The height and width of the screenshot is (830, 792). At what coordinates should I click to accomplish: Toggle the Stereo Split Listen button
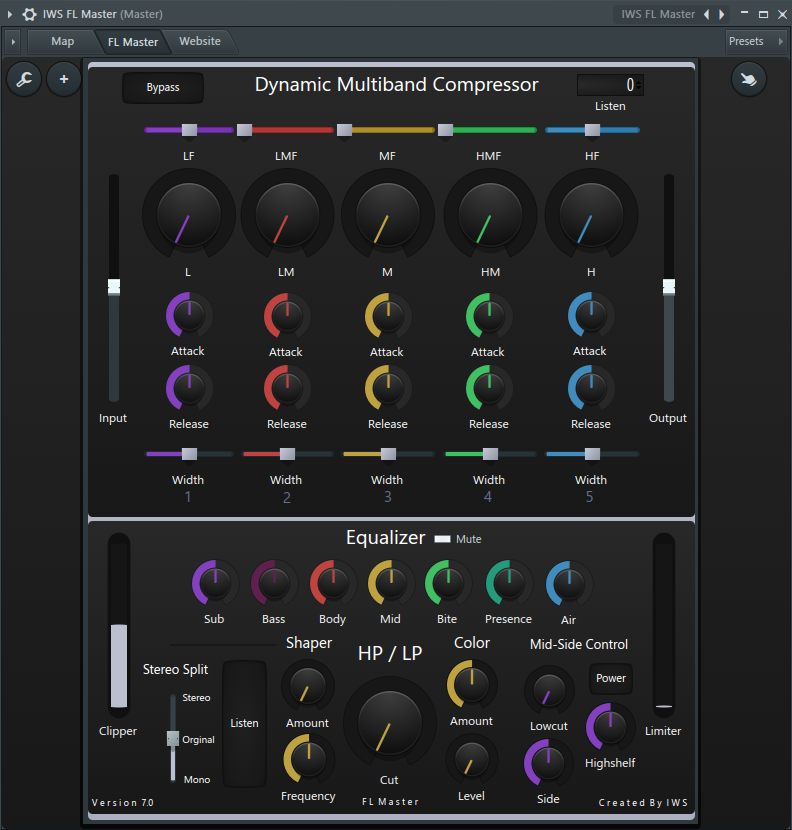pos(244,723)
